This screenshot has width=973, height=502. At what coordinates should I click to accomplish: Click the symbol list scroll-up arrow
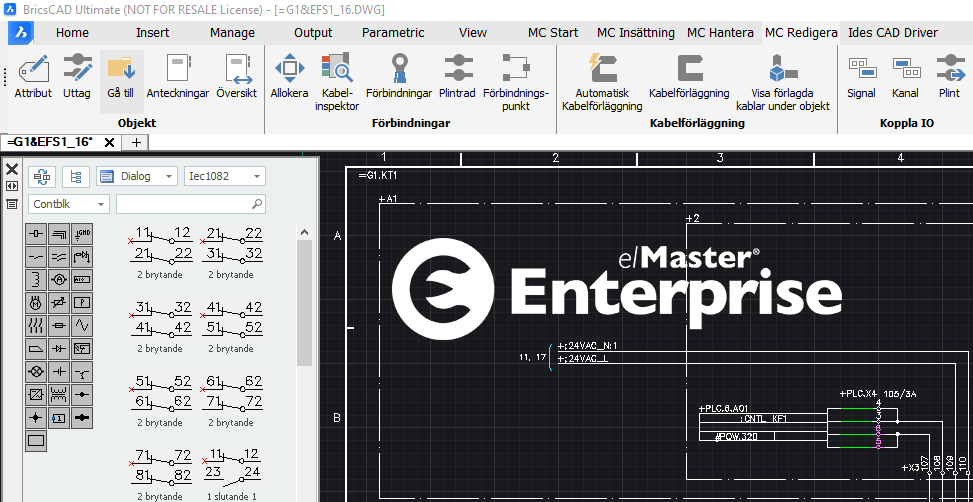[304, 232]
